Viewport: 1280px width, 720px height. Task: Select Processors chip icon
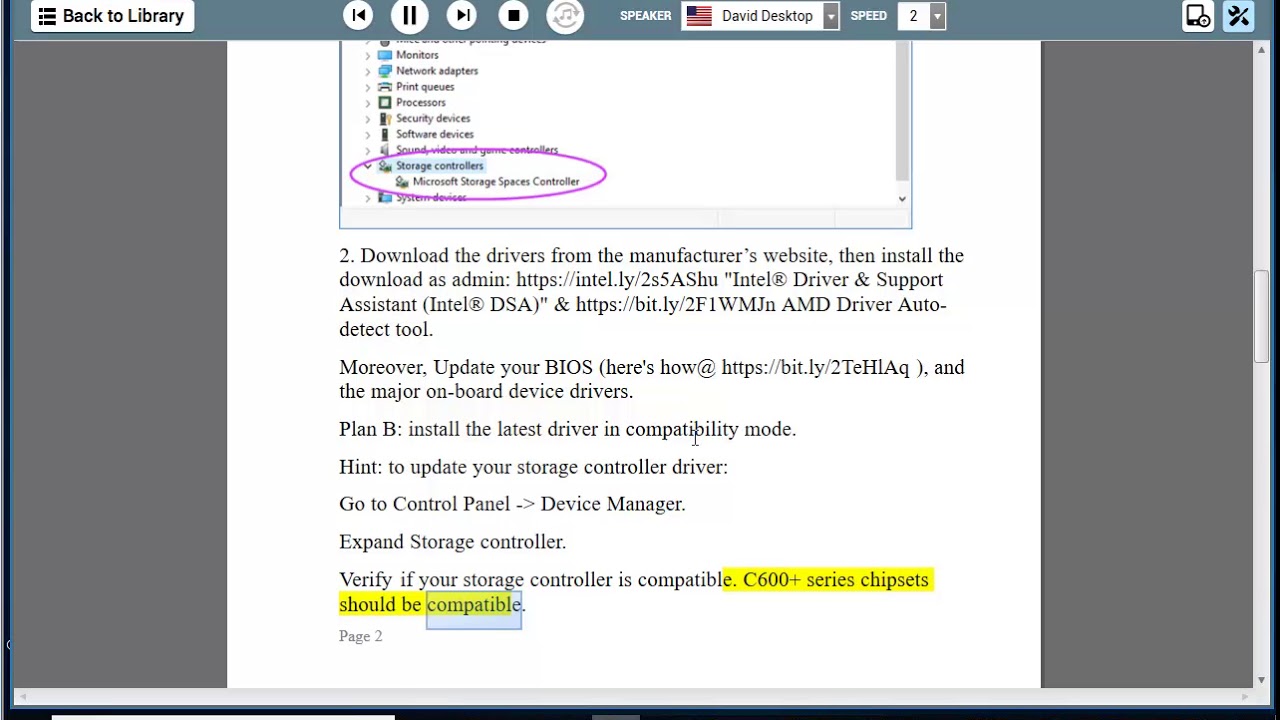385,103
